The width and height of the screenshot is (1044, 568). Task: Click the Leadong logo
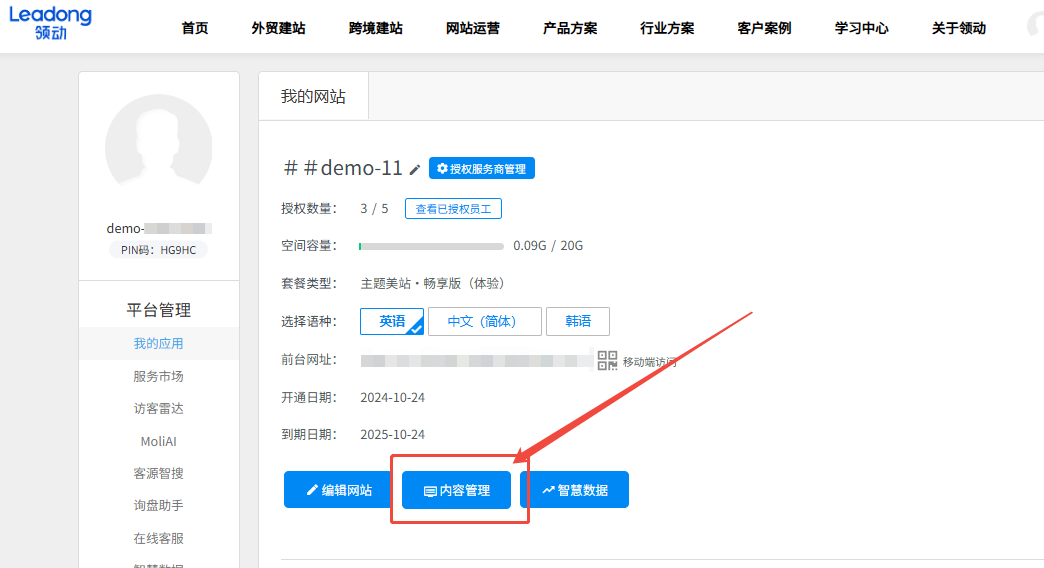(x=51, y=23)
